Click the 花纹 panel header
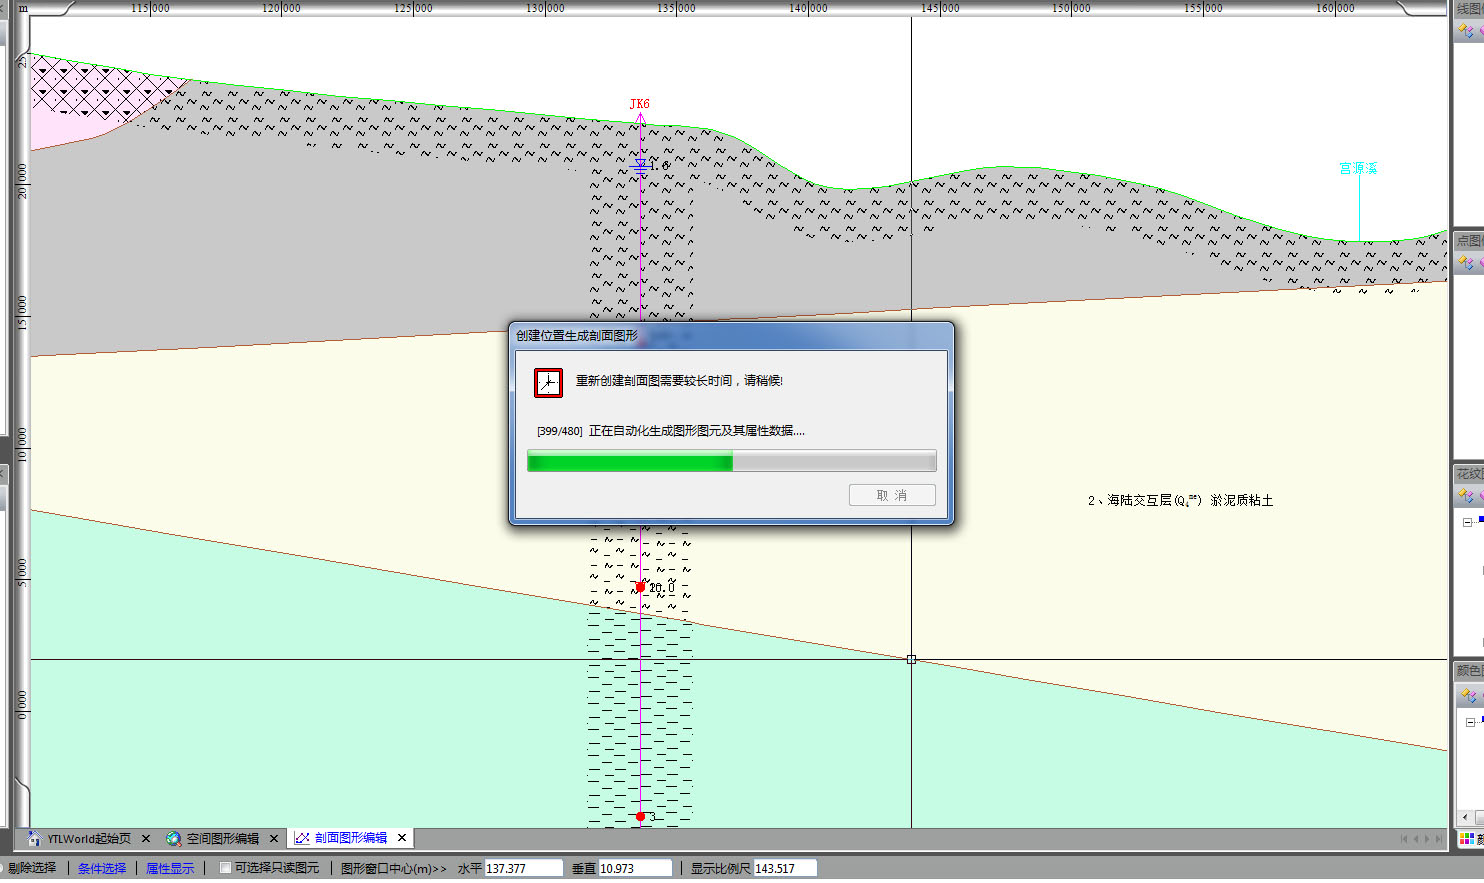 (x=1469, y=474)
